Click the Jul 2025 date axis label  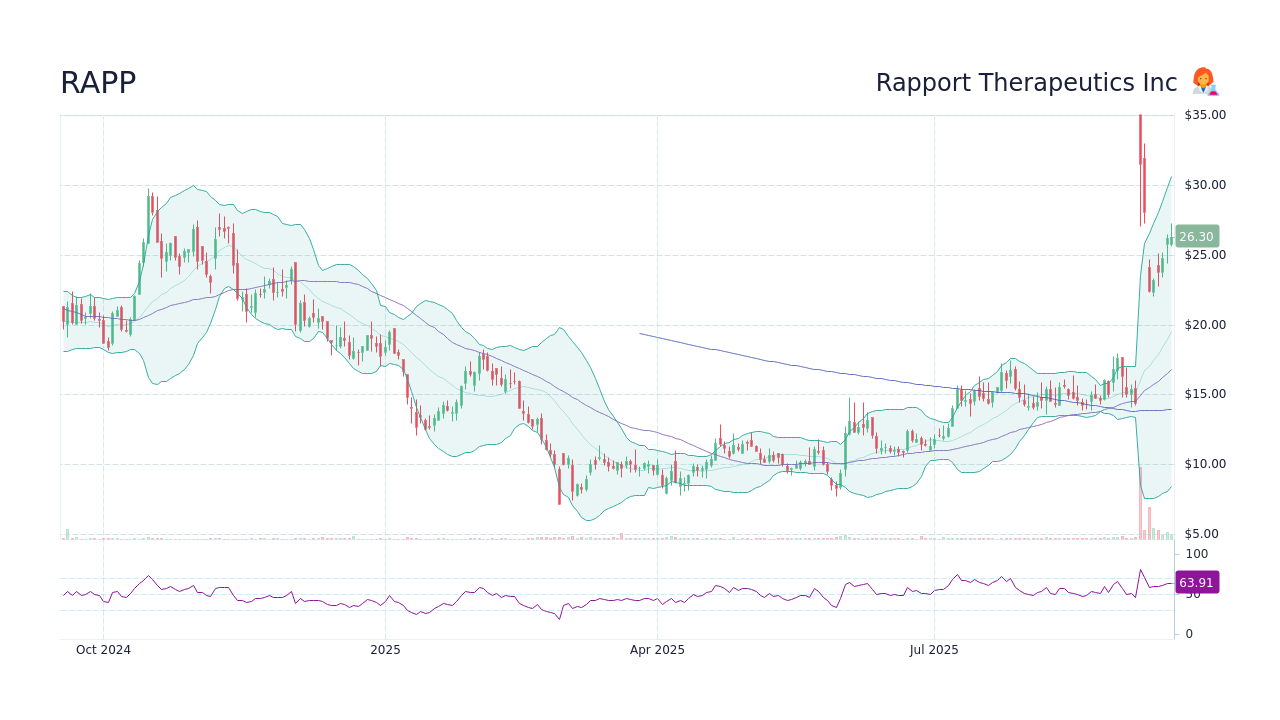point(934,650)
